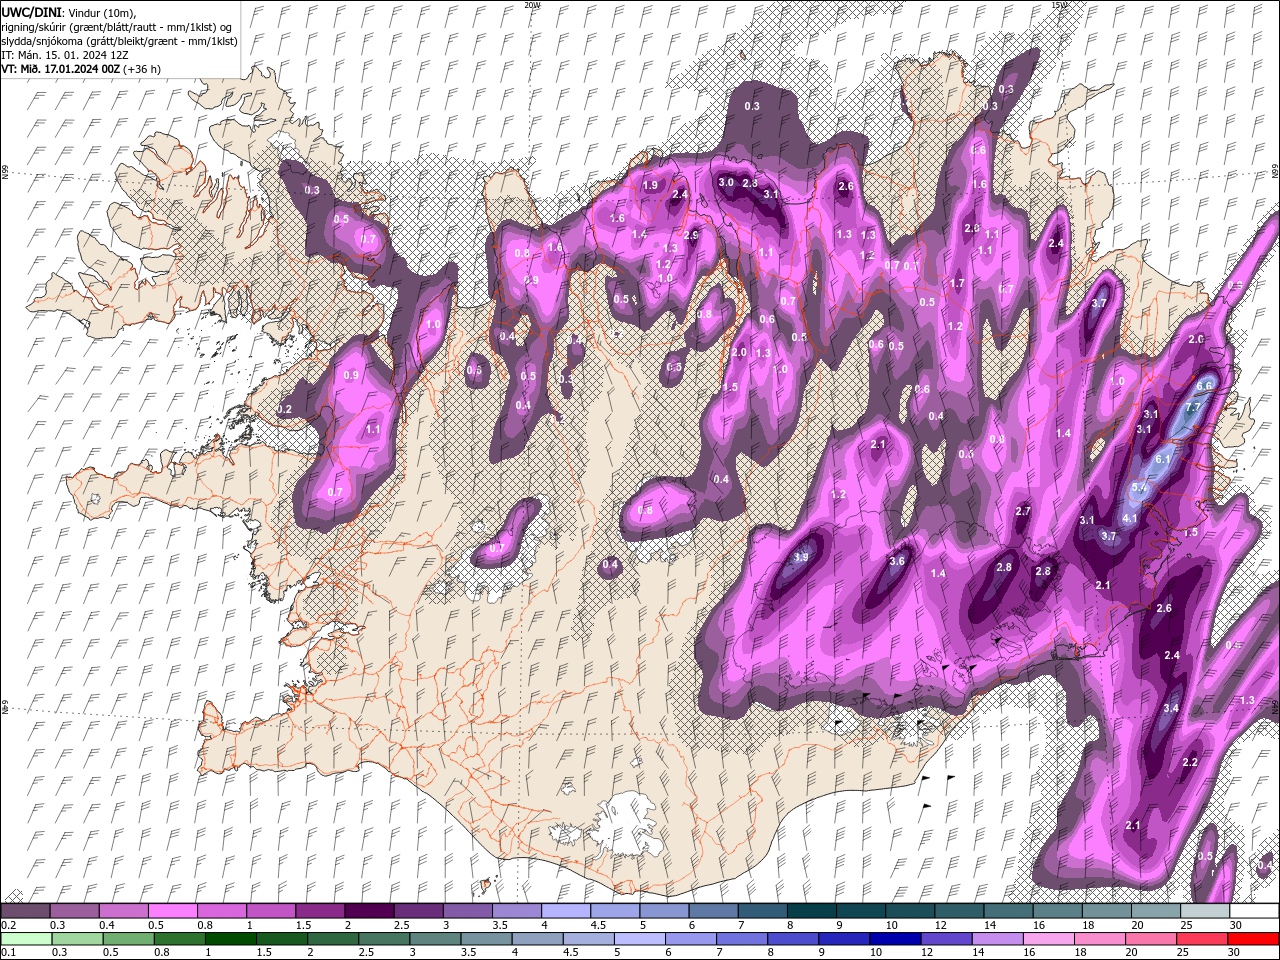
Task: Click the '0.2' label in the upper legend
Action: click(x=7, y=925)
